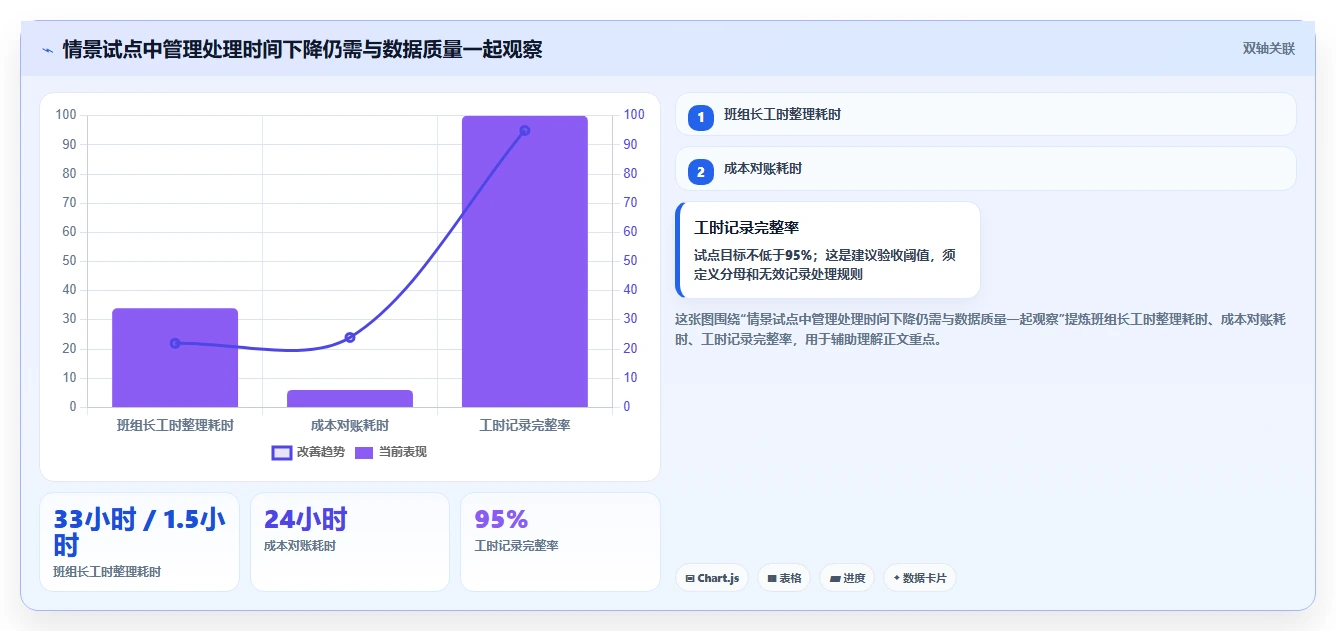This screenshot has height=631, width=1336.
Task: Click the 班组长工时整理耗时 caption under 33小时
Action: coord(107,572)
